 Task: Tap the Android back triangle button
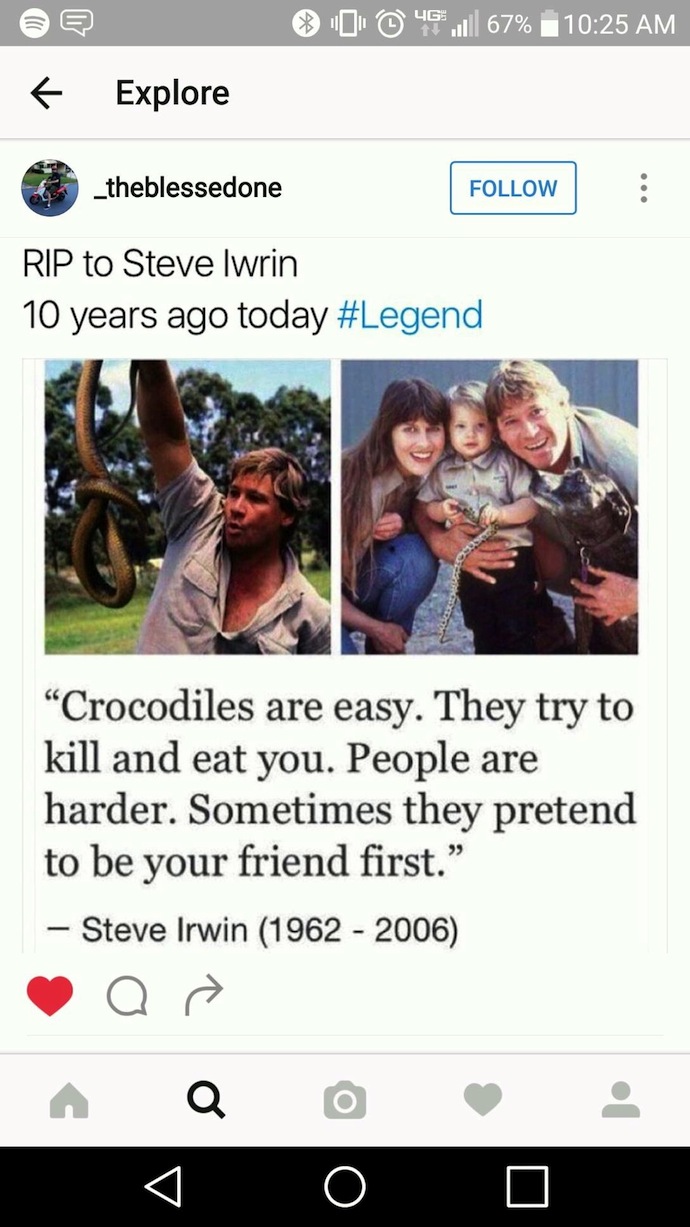pos(163,1187)
